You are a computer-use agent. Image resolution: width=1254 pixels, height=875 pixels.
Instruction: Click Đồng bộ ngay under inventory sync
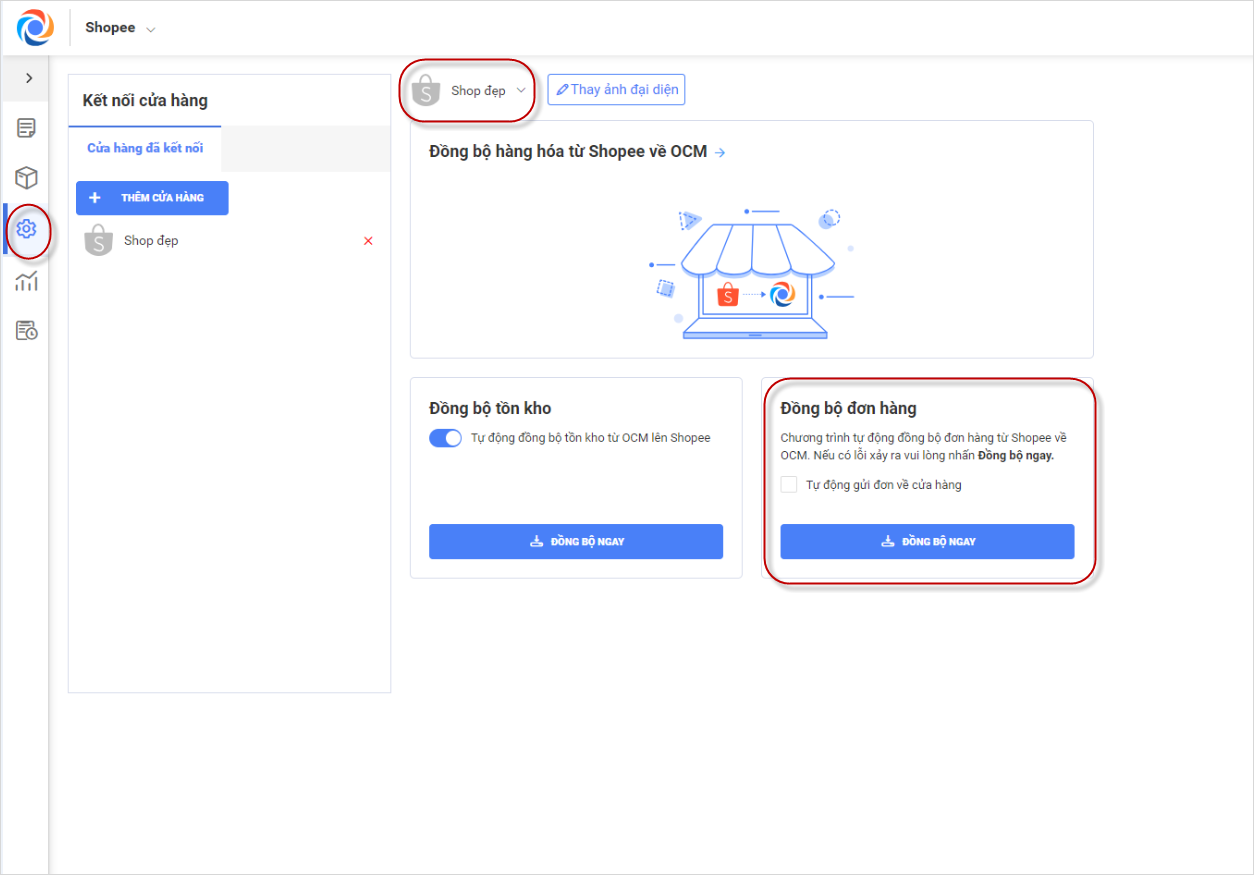(576, 541)
